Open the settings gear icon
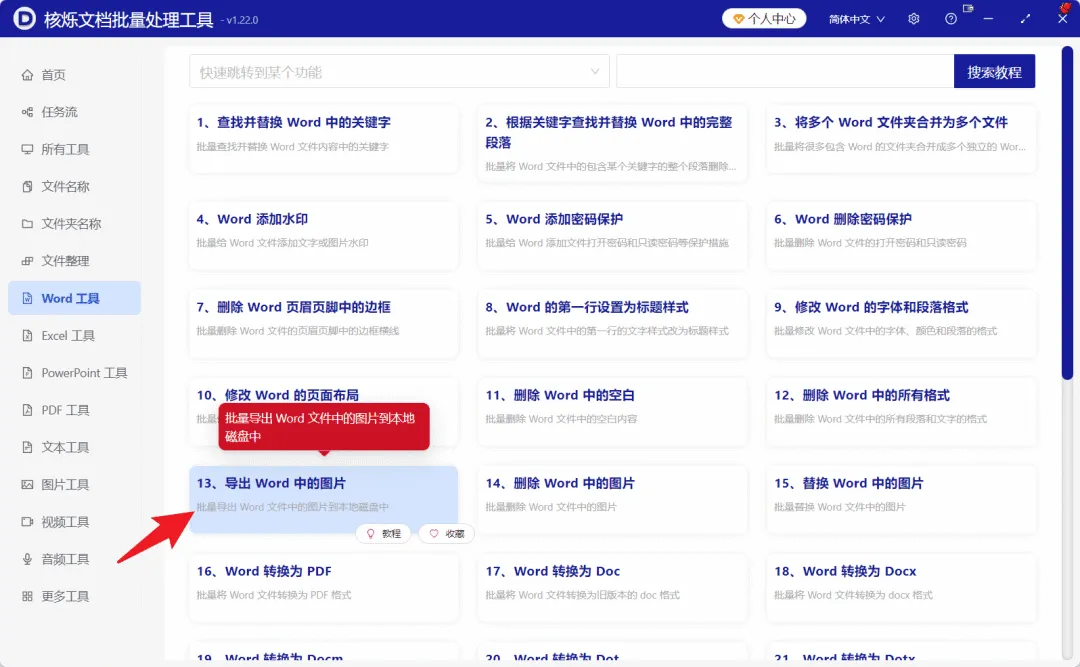This screenshot has width=1080, height=667. coord(913,19)
